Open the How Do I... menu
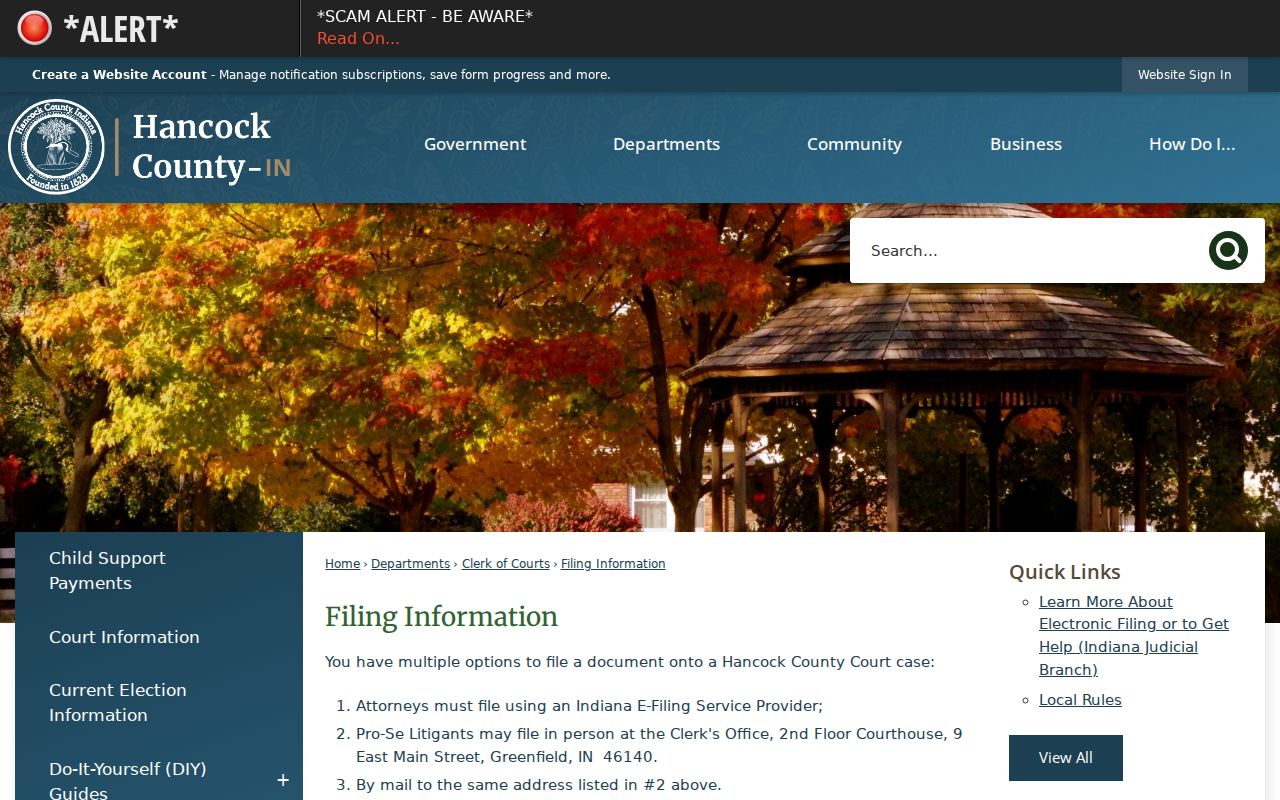This screenshot has height=800, width=1280. (x=1192, y=144)
